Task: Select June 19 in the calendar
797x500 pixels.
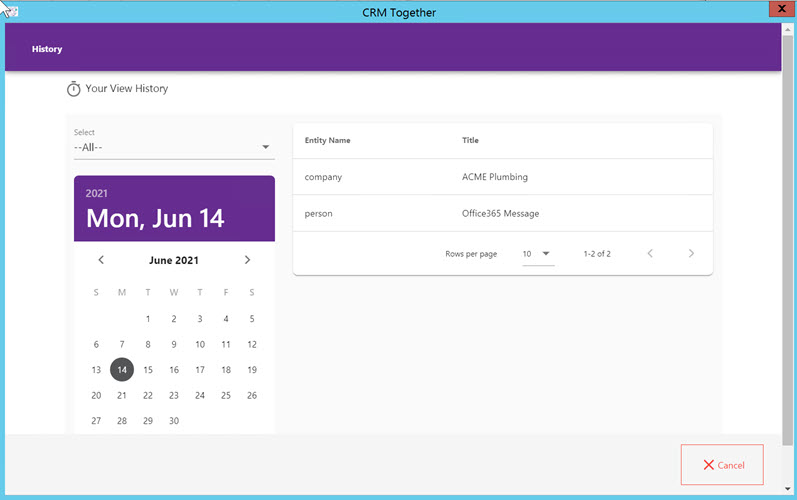Action: [x=252, y=369]
